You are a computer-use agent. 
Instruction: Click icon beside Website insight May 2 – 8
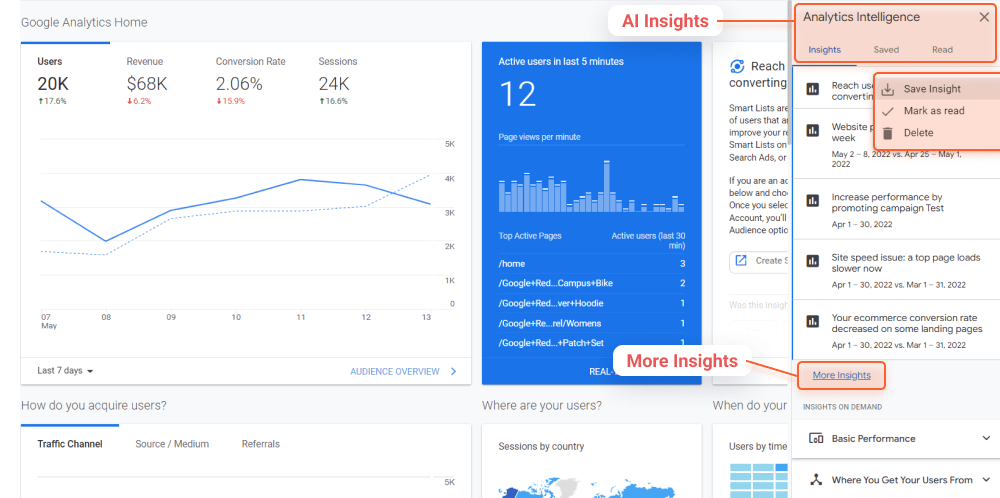tap(812, 131)
